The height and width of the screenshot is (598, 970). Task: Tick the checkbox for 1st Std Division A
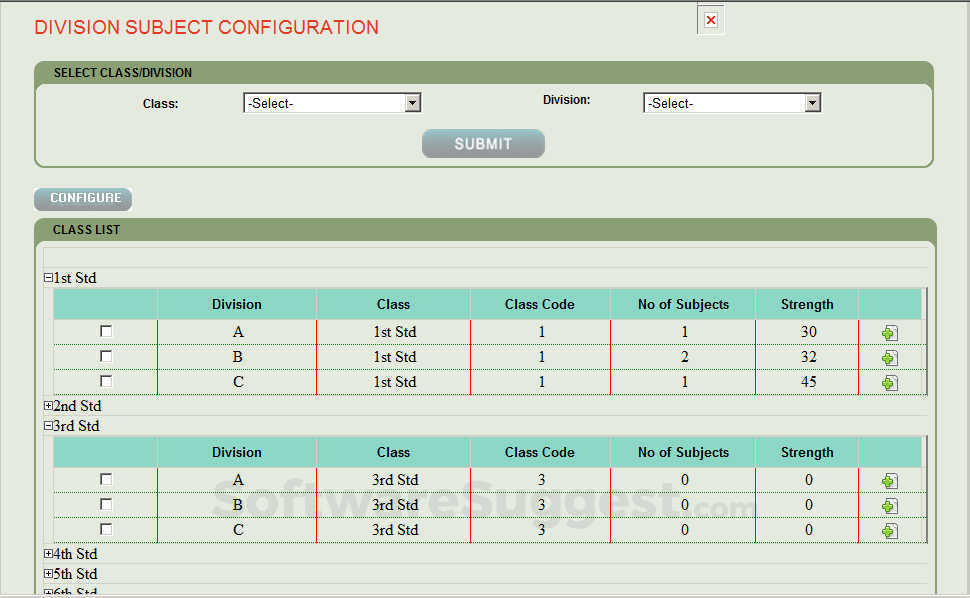point(105,330)
